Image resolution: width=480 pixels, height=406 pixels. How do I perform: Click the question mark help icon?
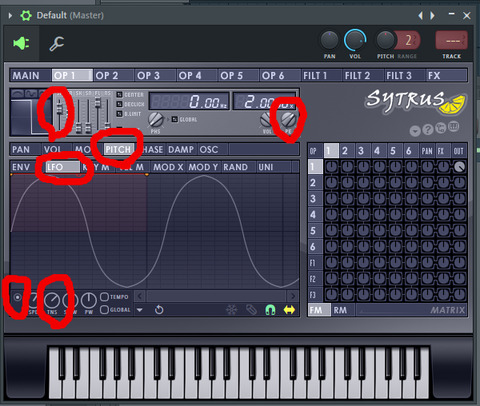click(x=428, y=129)
